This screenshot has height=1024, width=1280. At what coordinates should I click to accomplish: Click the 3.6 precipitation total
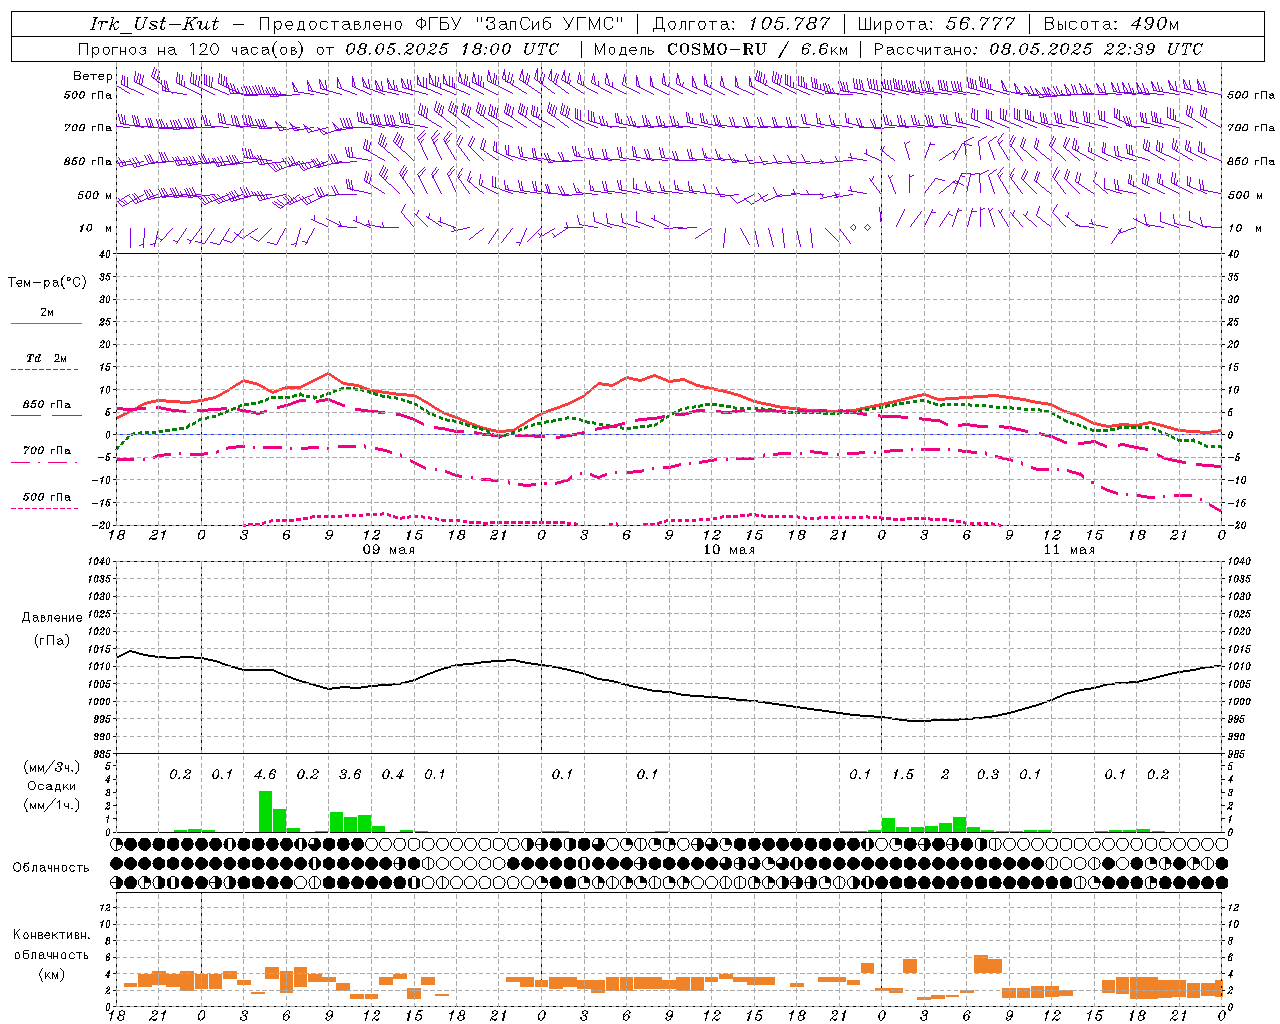[x=350, y=775]
